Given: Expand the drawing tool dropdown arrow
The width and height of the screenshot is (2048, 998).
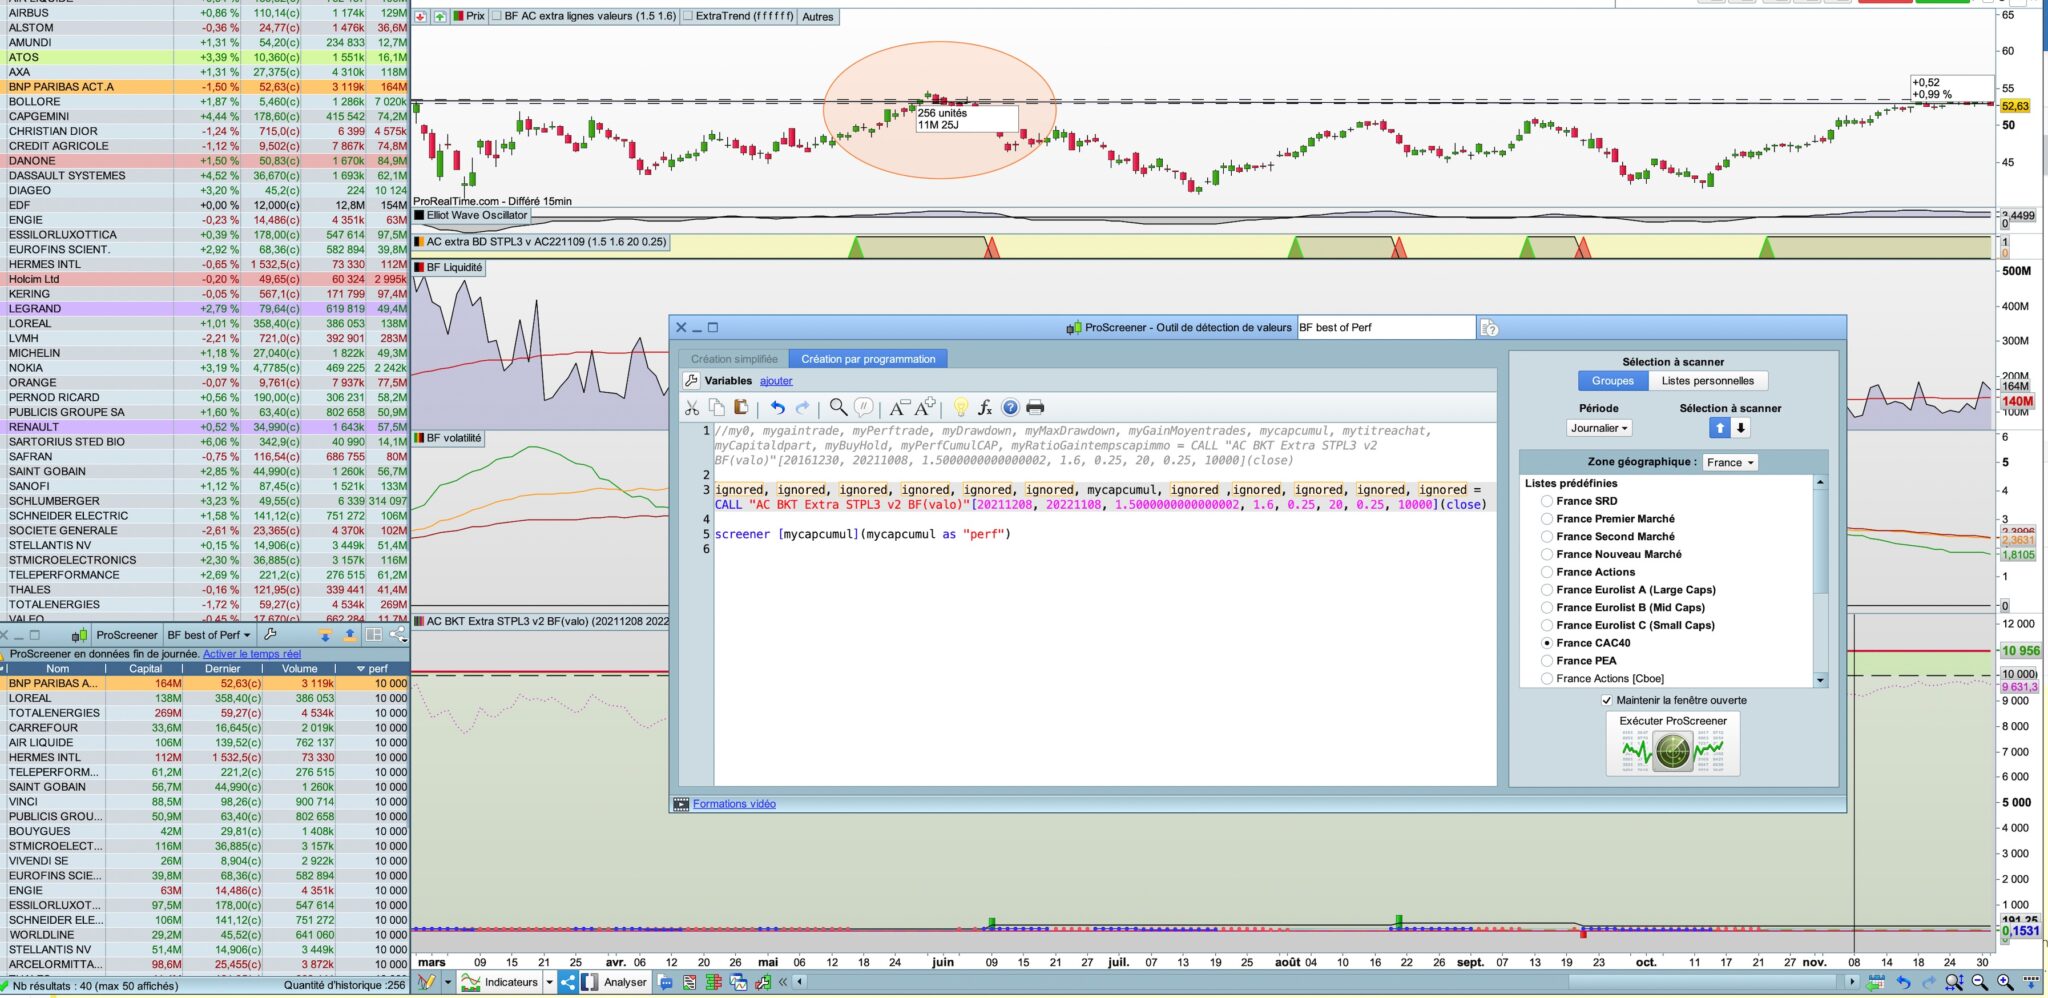Looking at the screenshot, I should click(447, 982).
